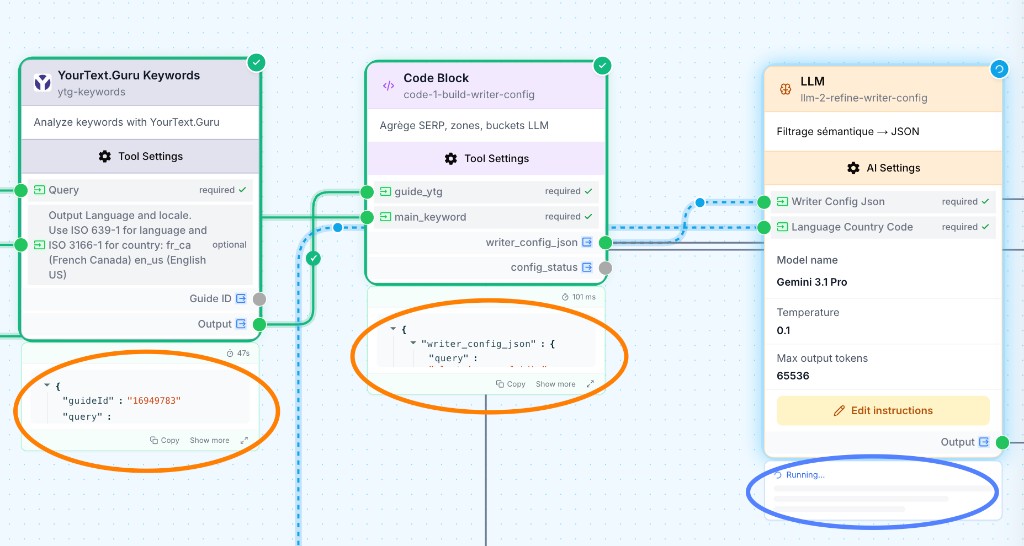Expand YourText.Guru result panel to fullscreen
The width and height of the screenshot is (1024, 546).
click(x=244, y=440)
